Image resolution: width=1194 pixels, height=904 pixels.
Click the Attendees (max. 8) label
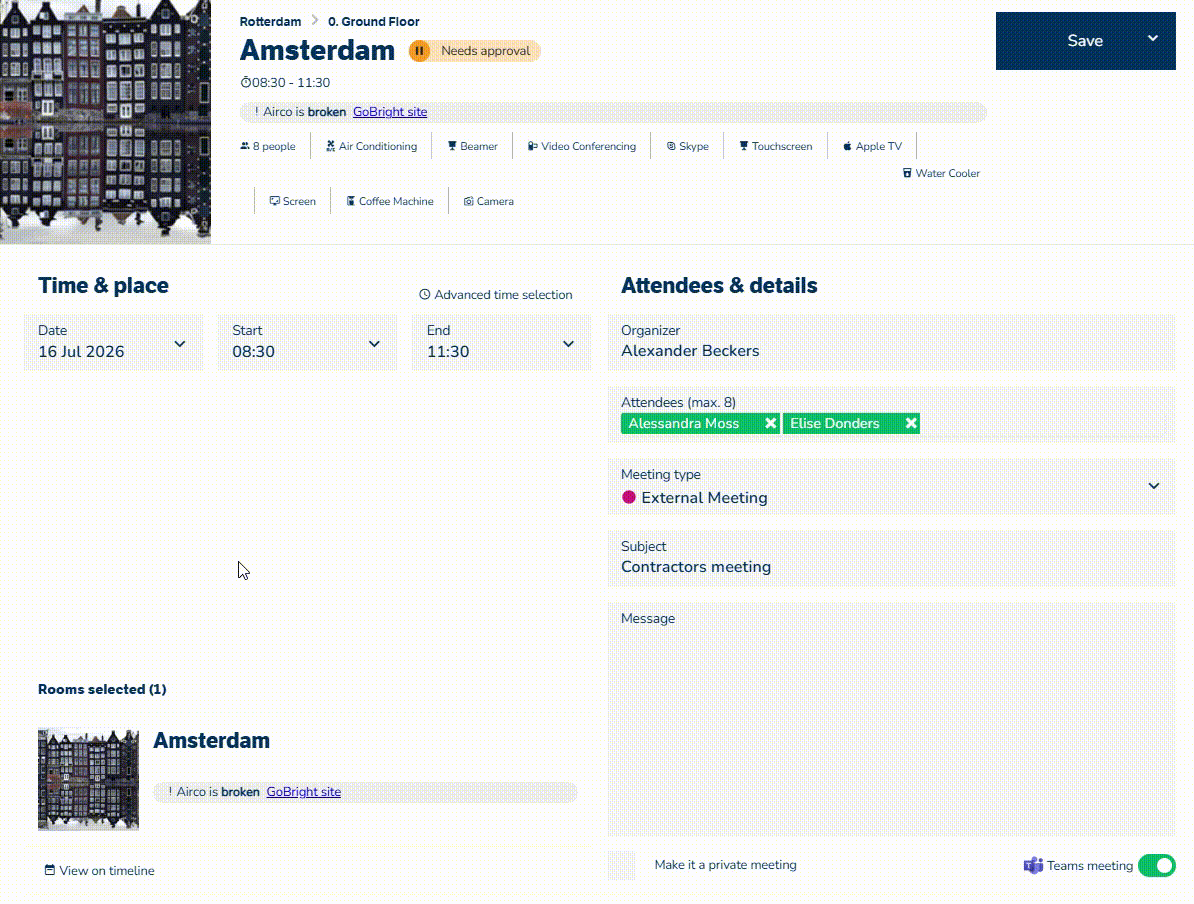point(678,402)
